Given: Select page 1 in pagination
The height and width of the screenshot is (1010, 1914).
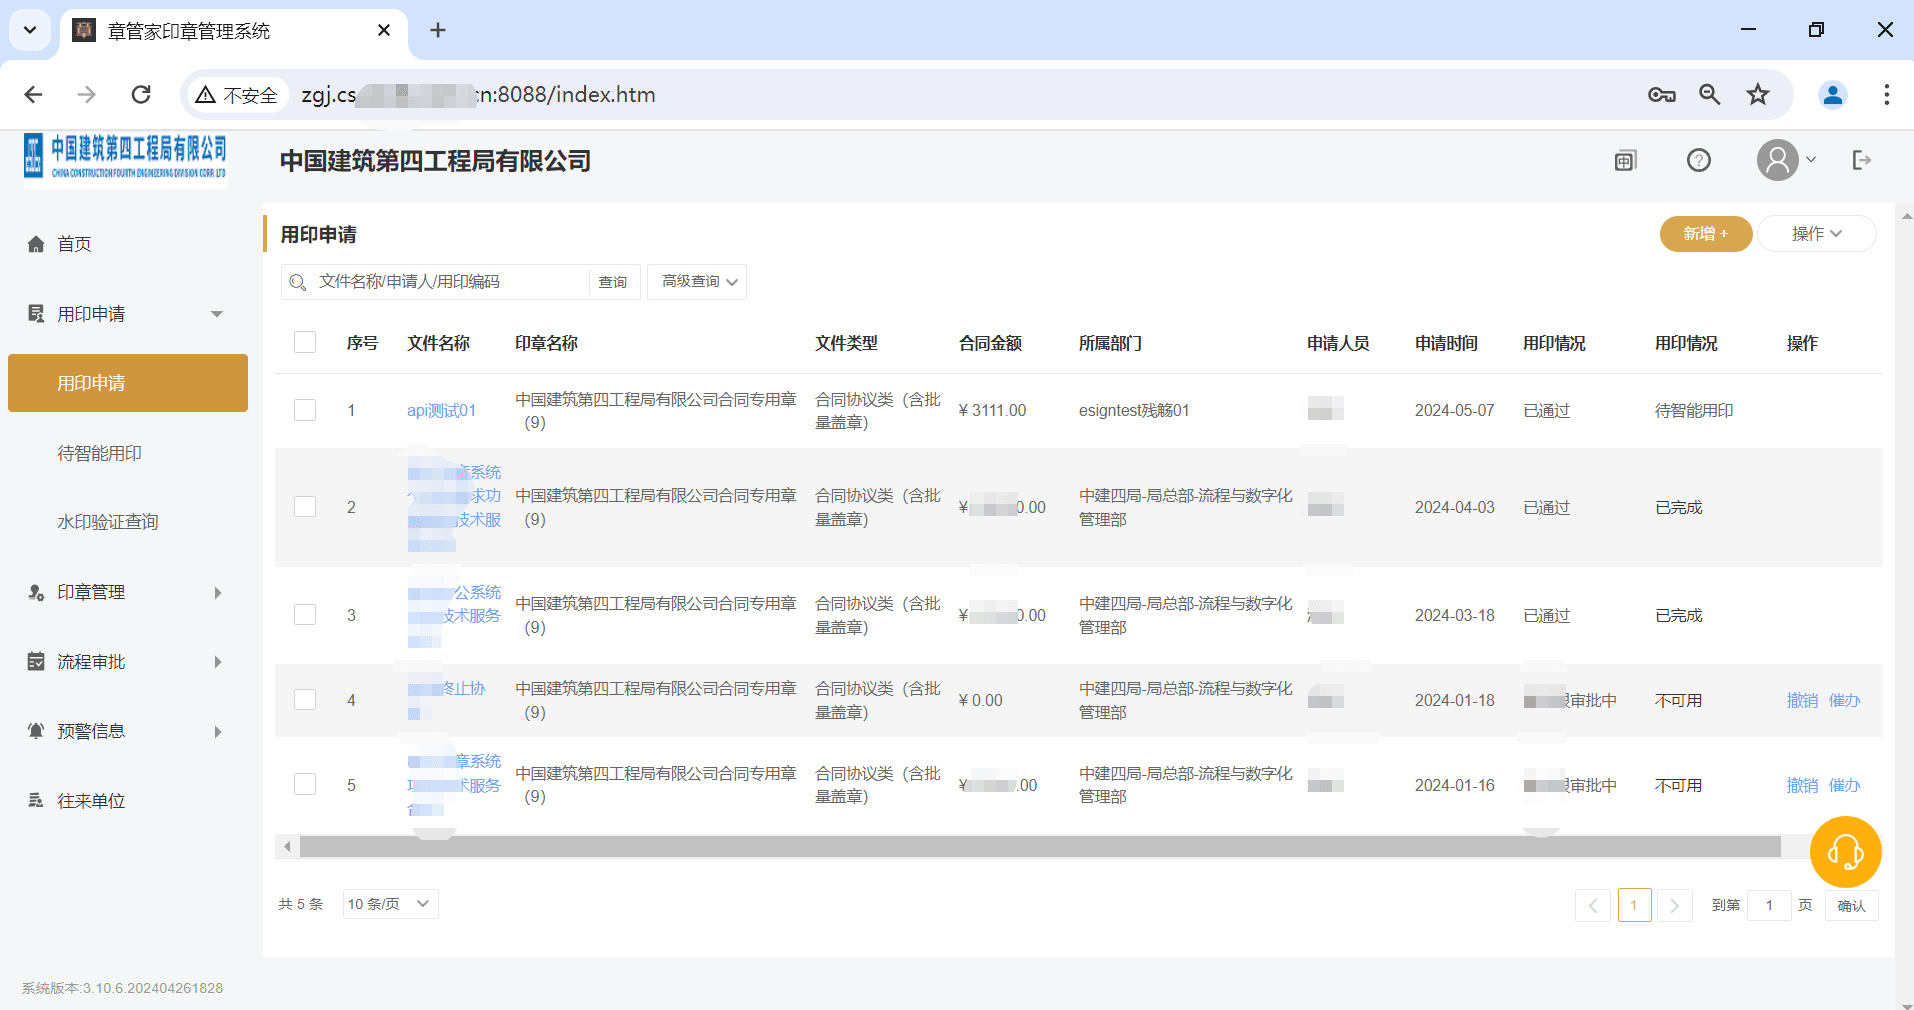Looking at the screenshot, I should coord(1634,906).
